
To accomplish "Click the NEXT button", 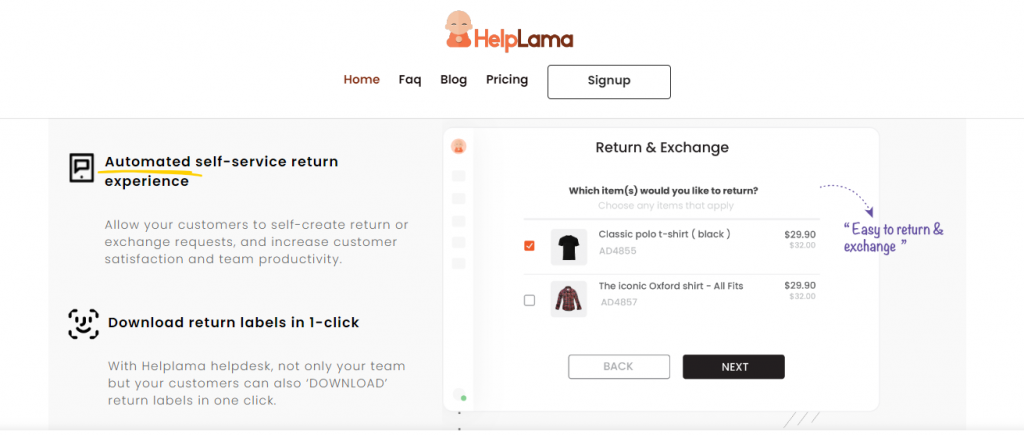I will (734, 367).
